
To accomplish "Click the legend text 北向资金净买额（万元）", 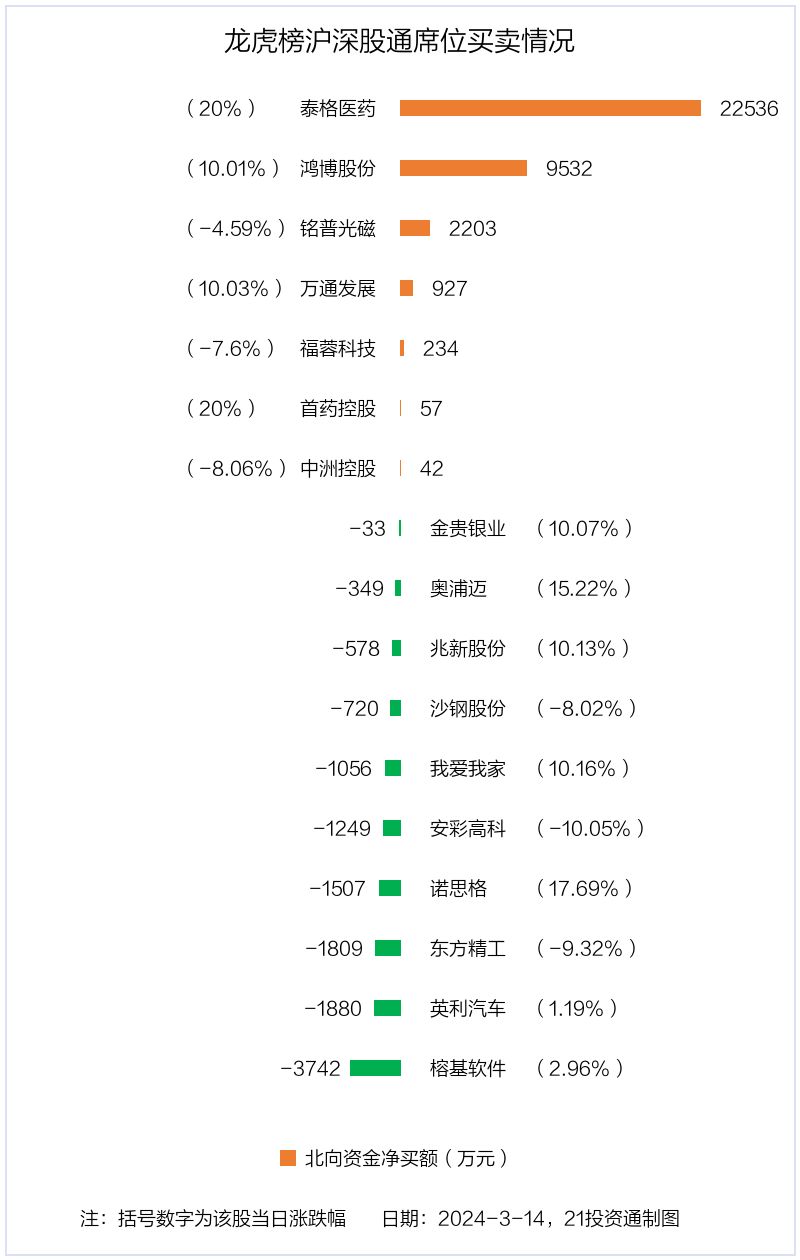I will tap(407, 1159).
